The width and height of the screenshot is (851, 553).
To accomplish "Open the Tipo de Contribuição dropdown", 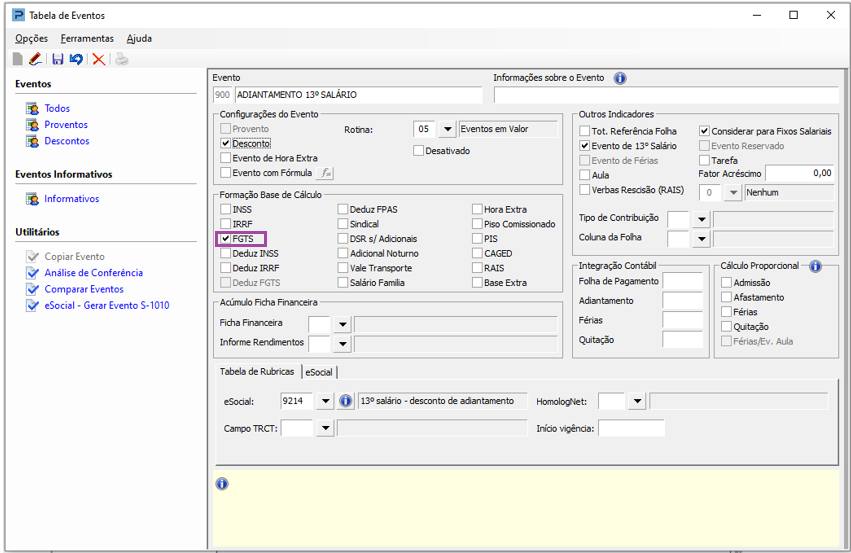I will 701,219.
